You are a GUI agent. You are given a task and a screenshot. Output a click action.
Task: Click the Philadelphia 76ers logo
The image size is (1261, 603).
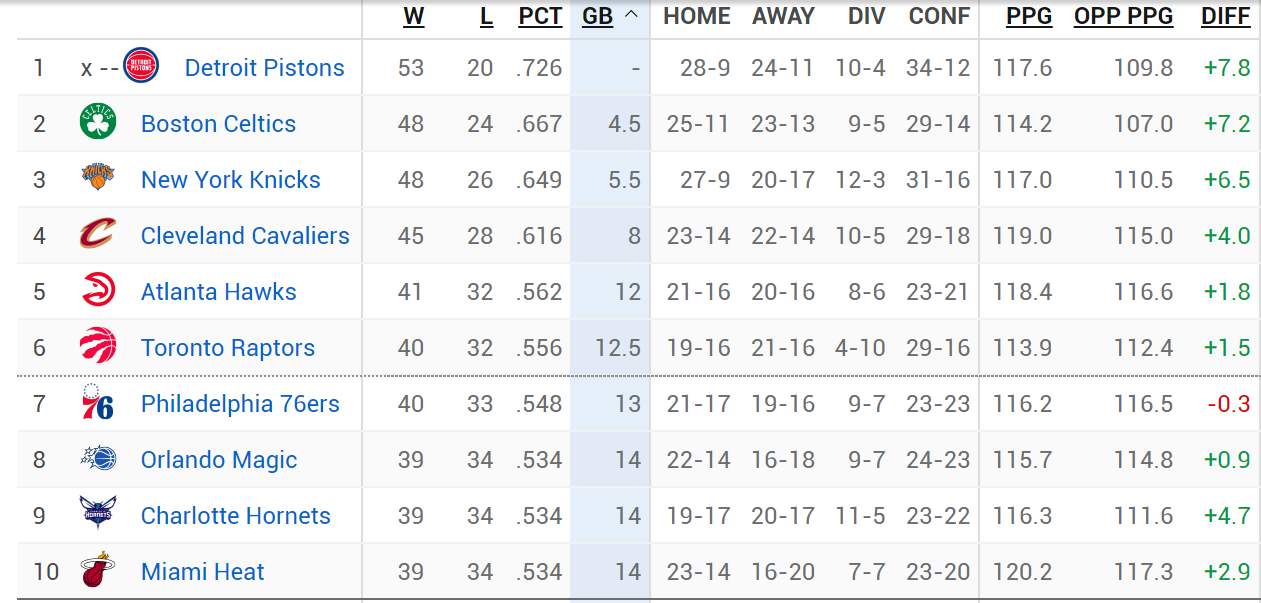[97, 403]
